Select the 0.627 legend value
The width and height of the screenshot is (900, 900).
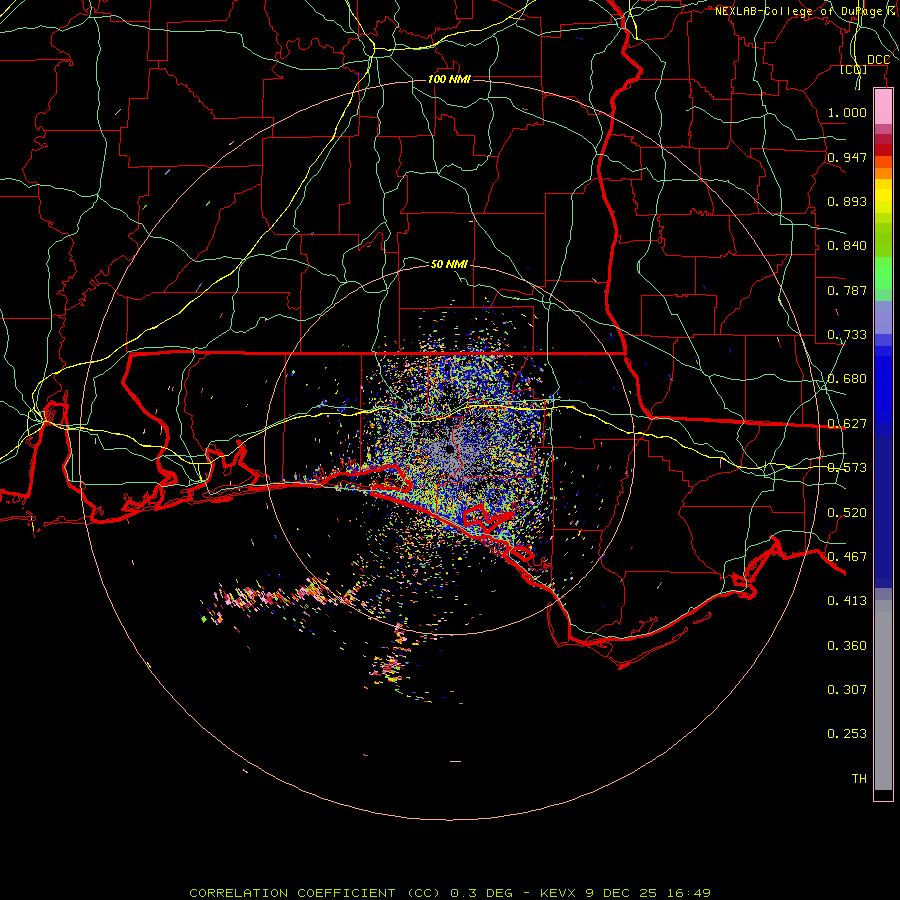click(x=847, y=424)
